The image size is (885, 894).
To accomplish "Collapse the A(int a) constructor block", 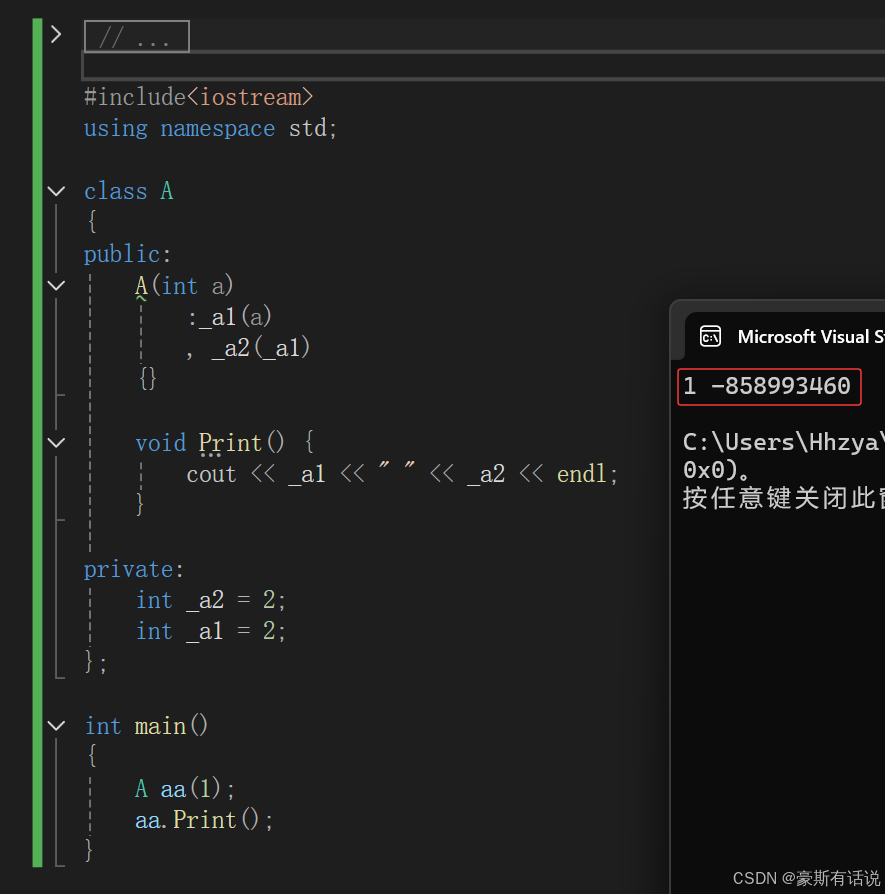I will coord(56,285).
